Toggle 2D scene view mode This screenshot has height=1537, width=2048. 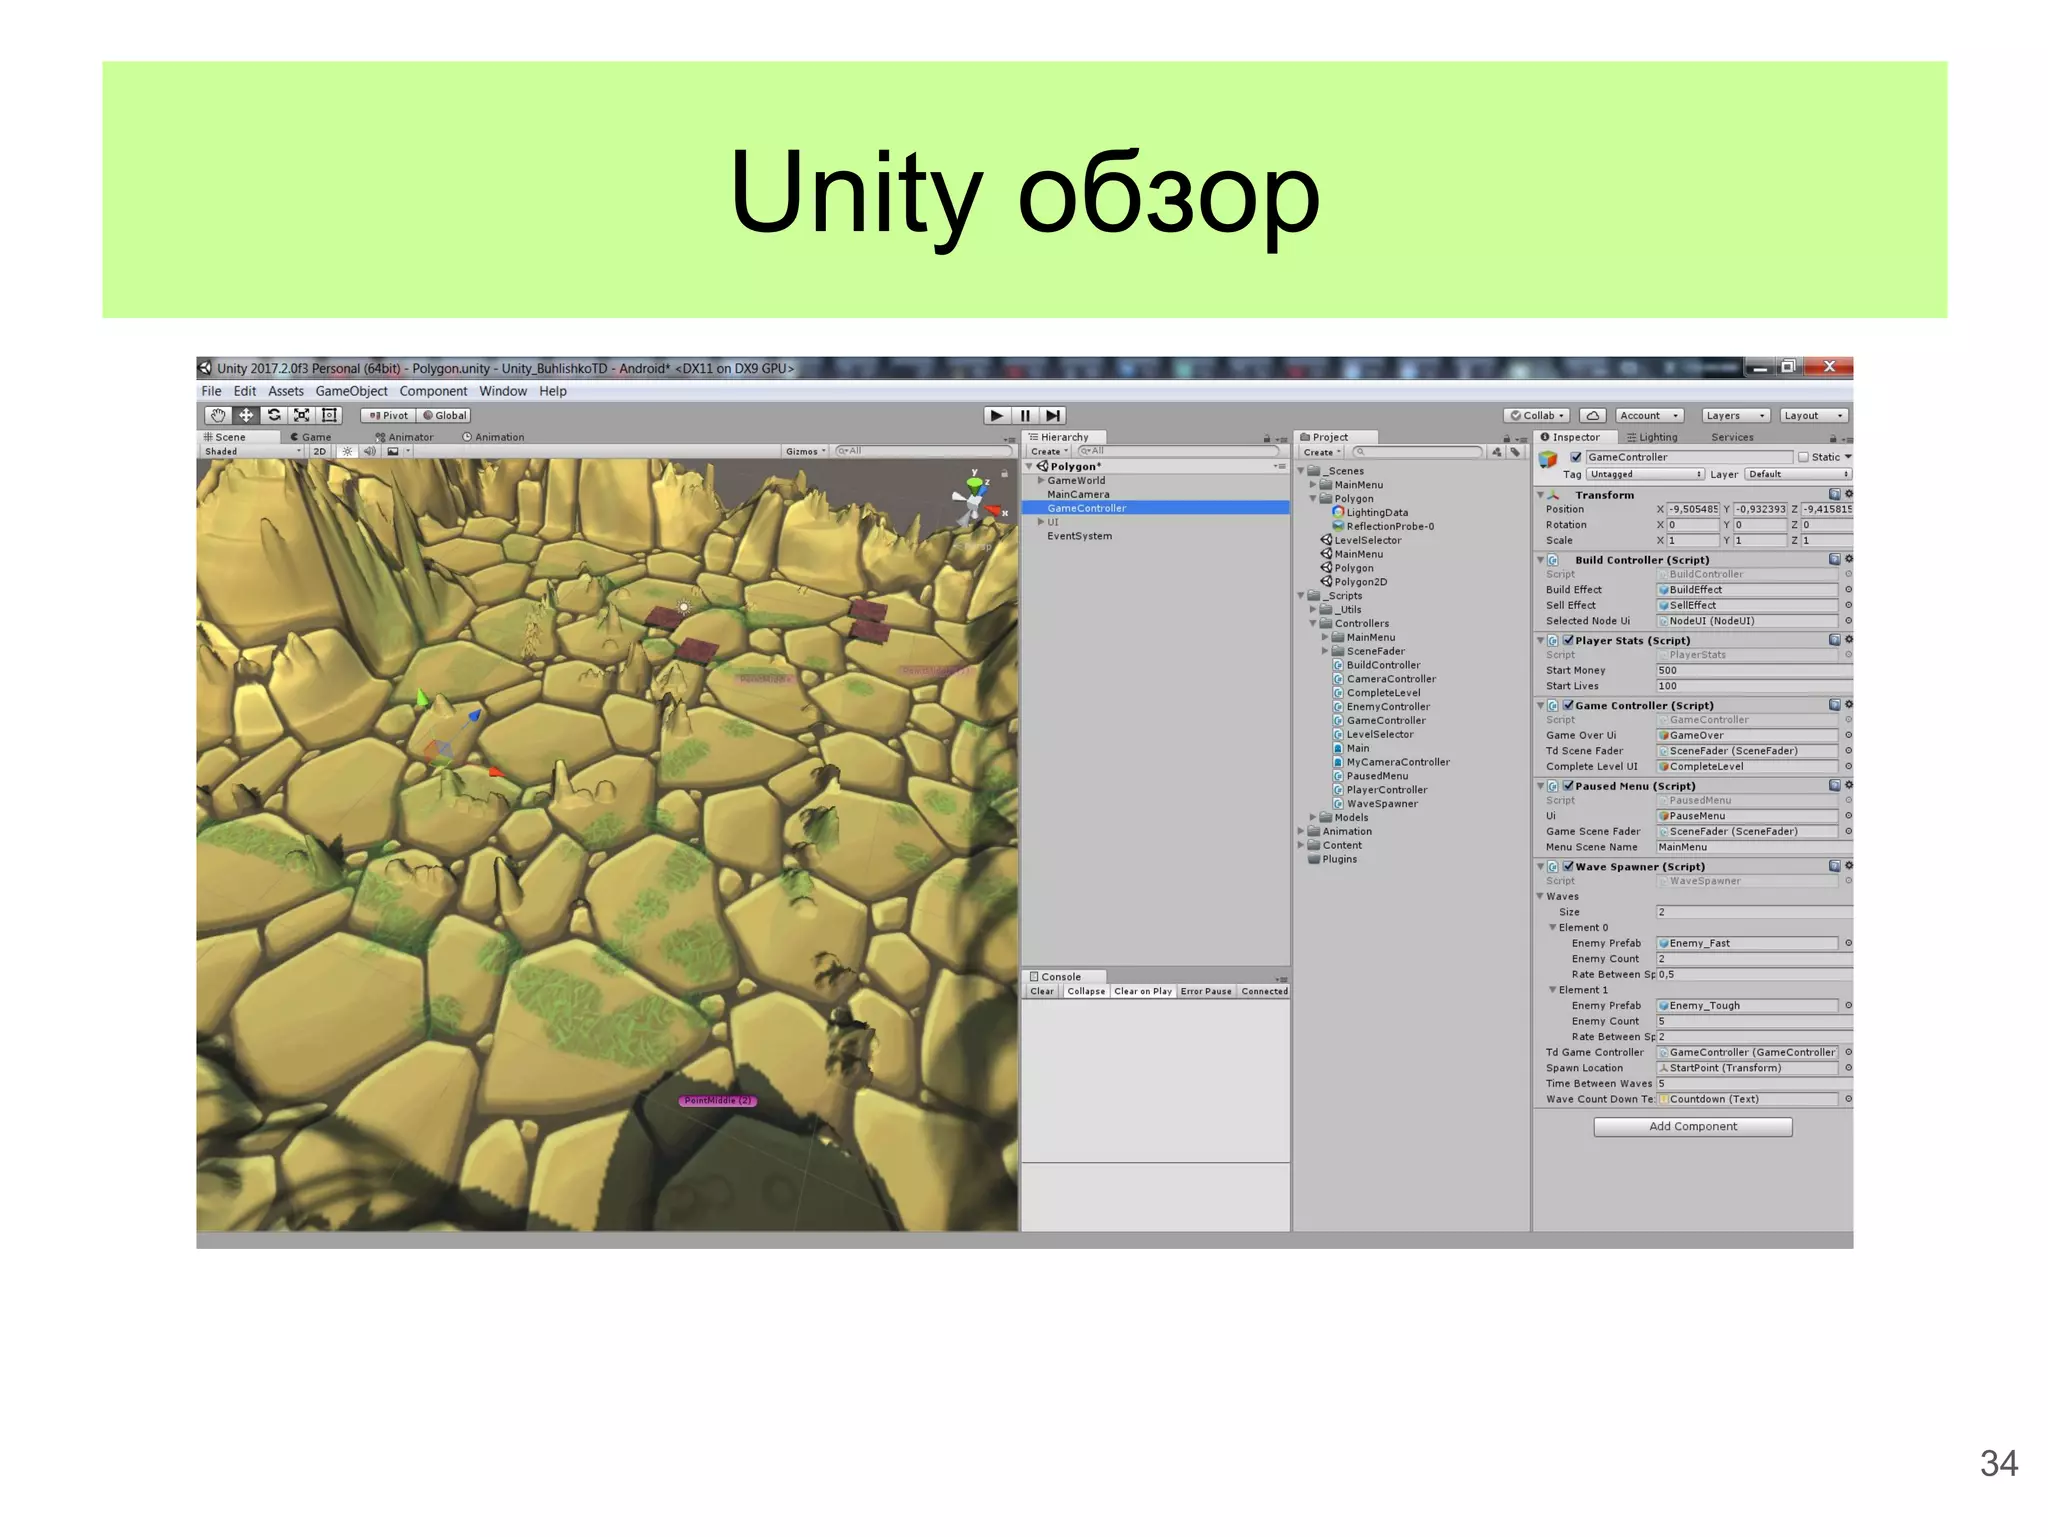click(x=319, y=451)
